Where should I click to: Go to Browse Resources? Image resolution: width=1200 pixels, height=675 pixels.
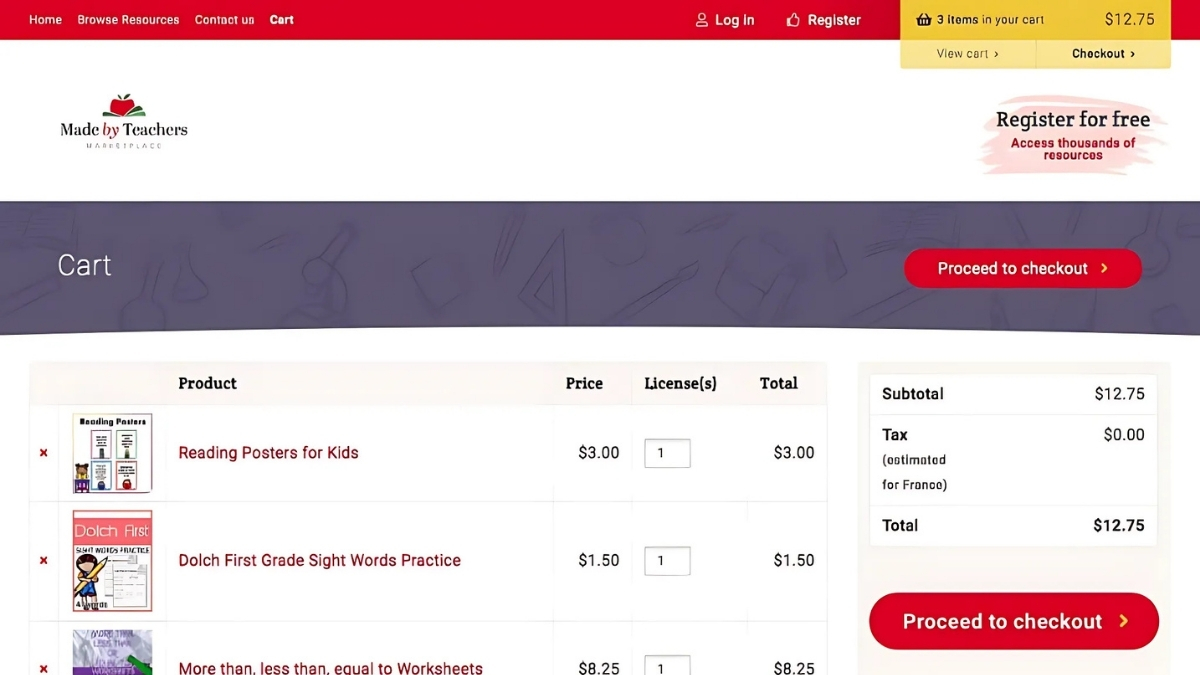[128, 20]
